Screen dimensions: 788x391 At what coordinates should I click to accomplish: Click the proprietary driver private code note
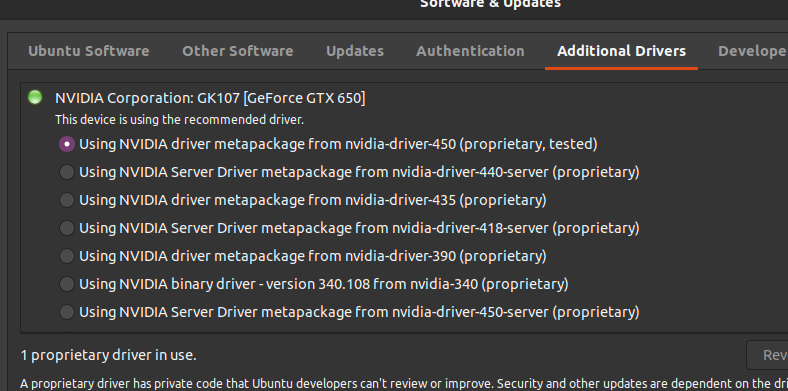(404, 384)
